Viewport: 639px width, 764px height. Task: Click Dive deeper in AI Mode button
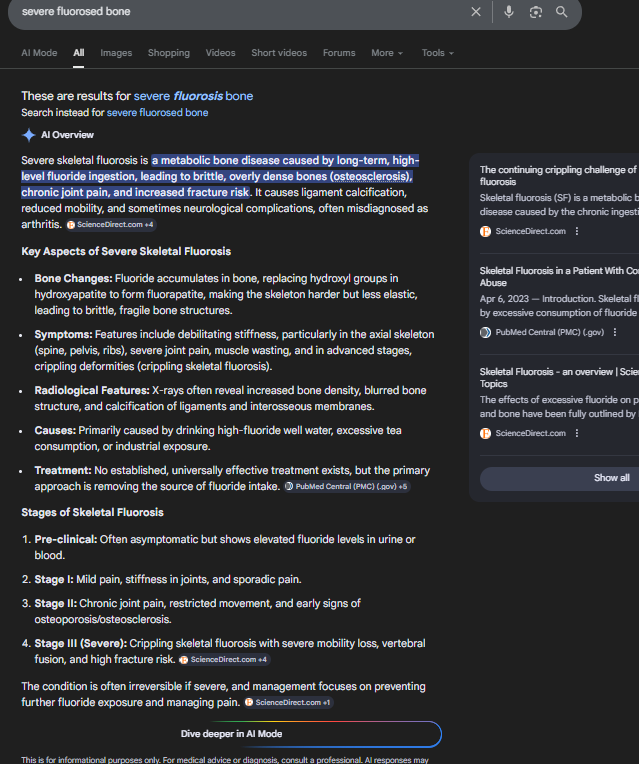[232, 734]
